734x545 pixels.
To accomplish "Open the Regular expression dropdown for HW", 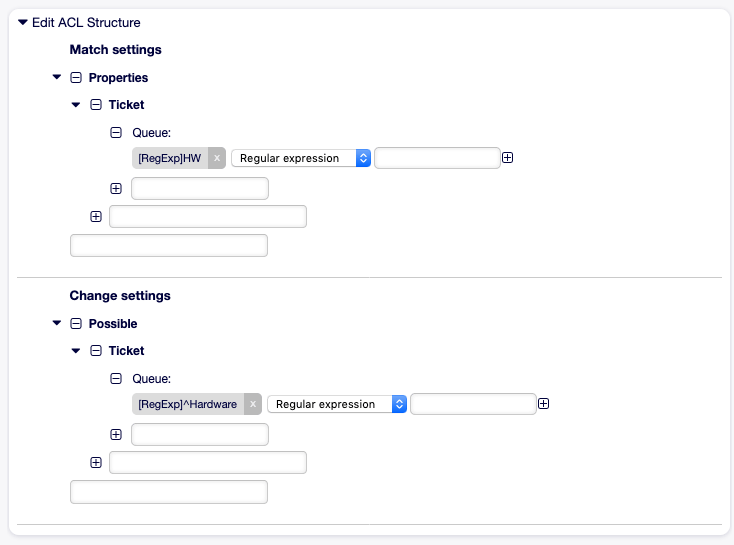I will tap(301, 158).
